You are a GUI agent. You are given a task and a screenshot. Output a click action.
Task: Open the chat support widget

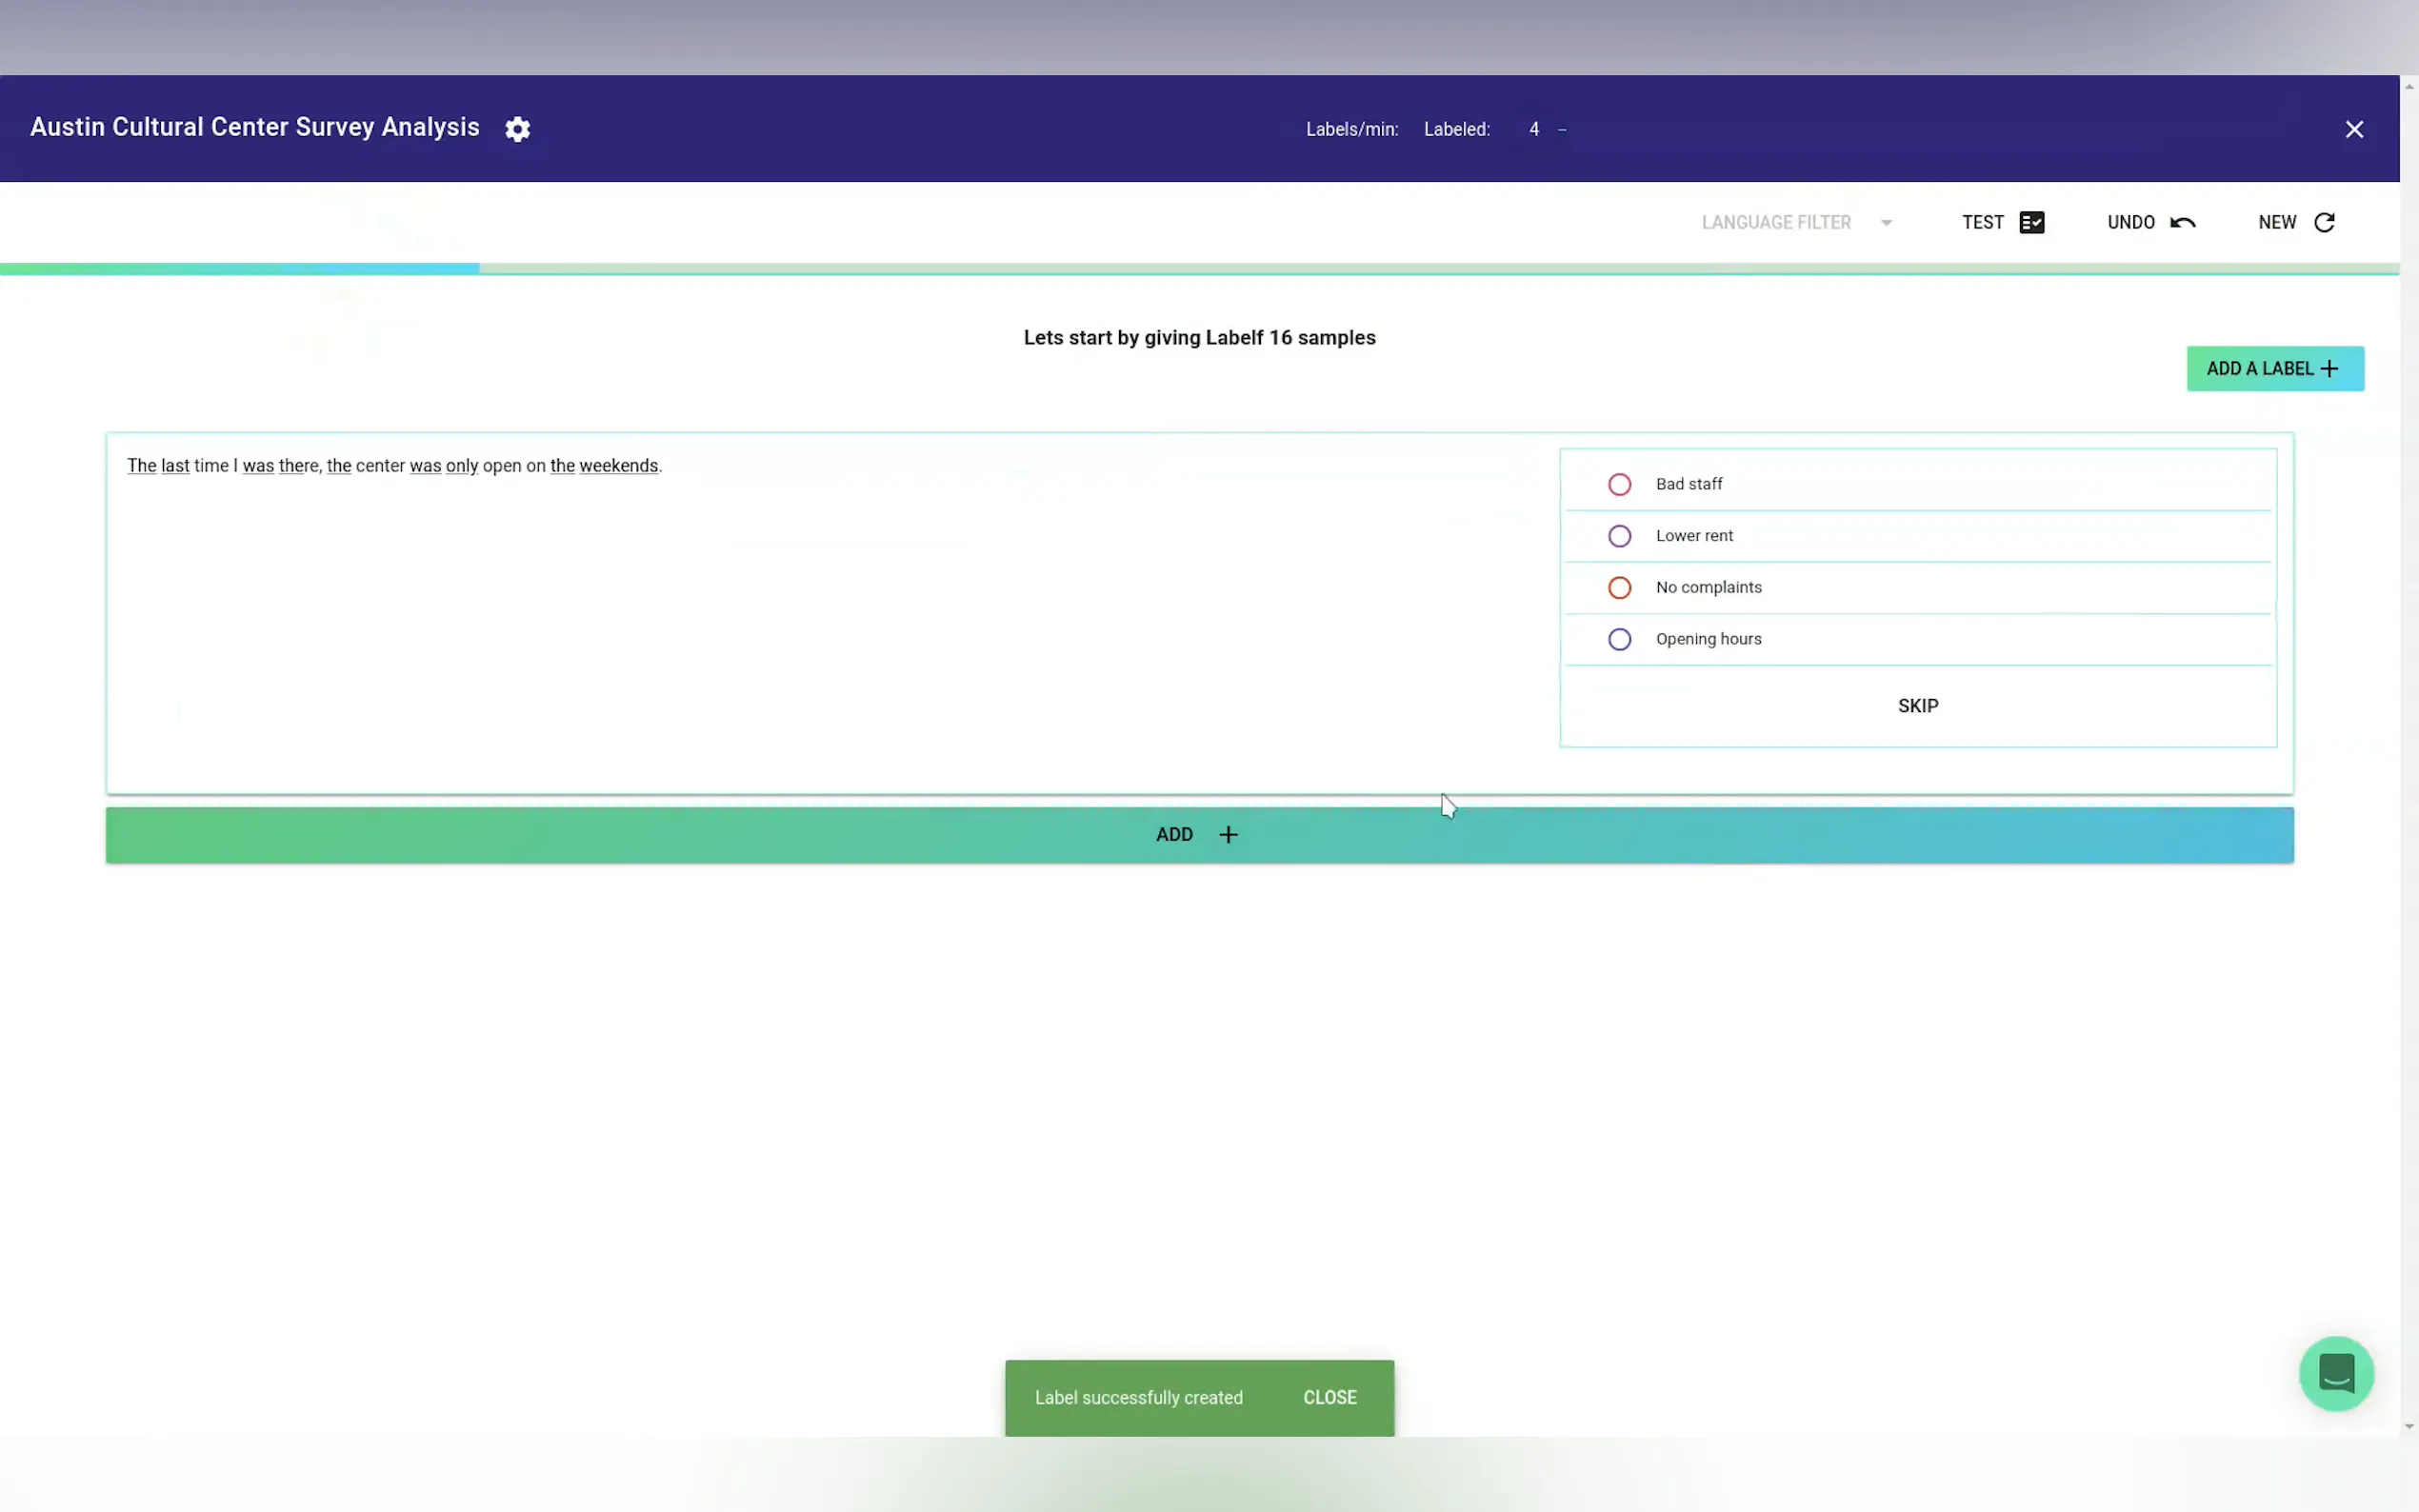[2335, 1373]
